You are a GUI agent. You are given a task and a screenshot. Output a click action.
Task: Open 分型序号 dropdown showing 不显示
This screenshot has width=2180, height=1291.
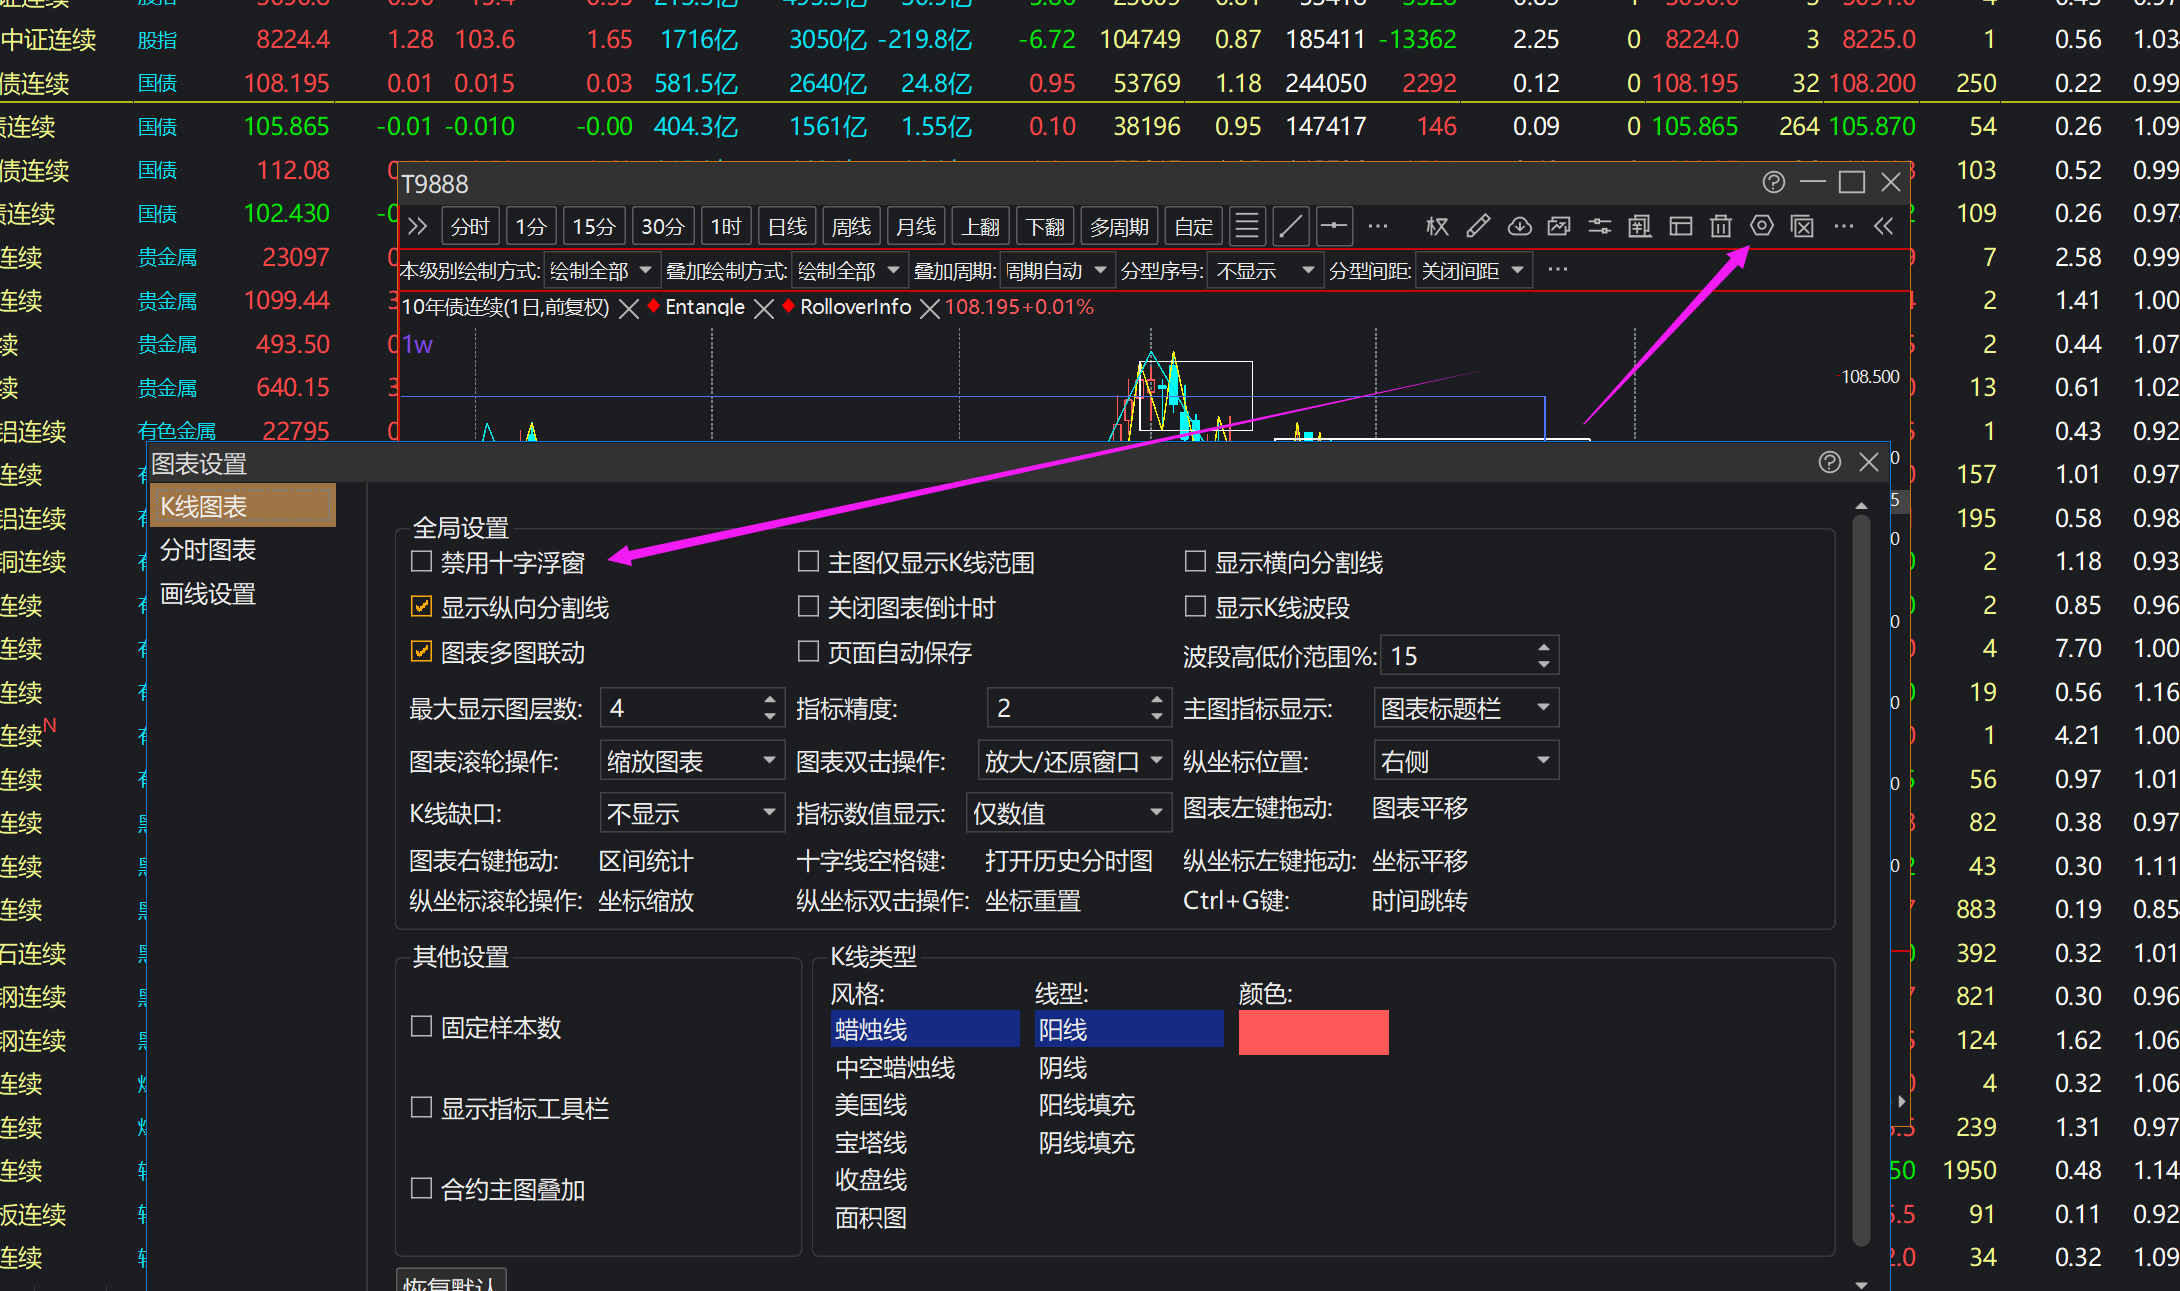1264,271
